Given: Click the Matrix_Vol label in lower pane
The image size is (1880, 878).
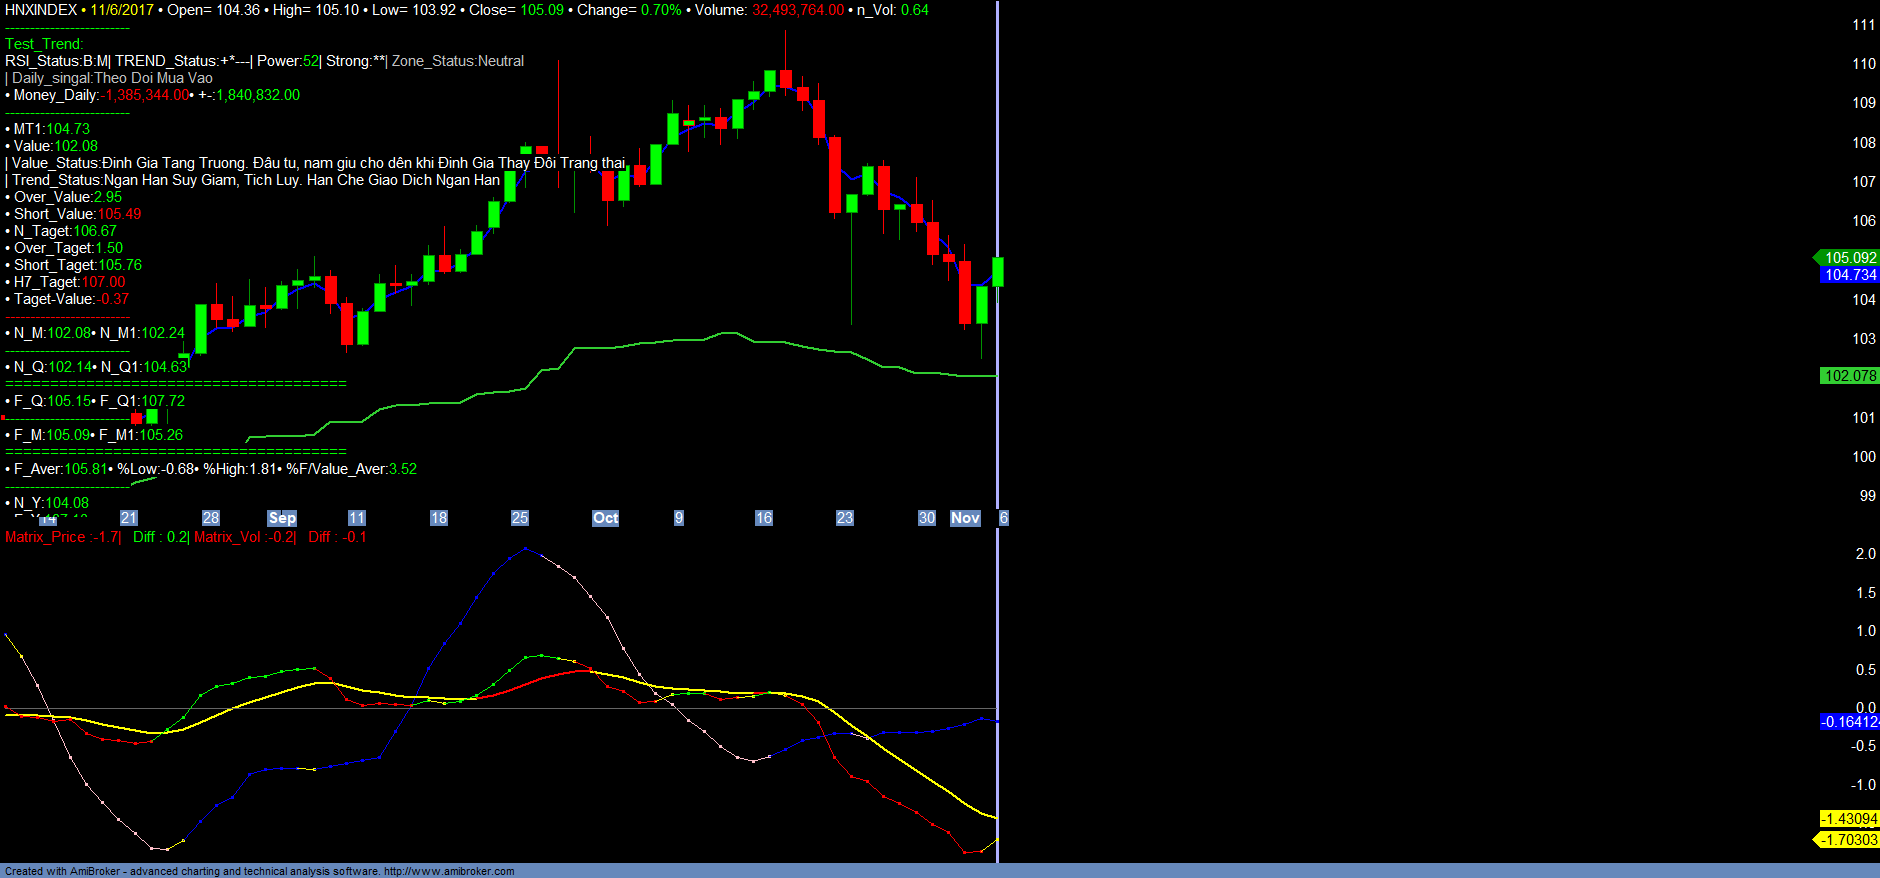Looking at the screenshot, I should (x=227, y=537).
